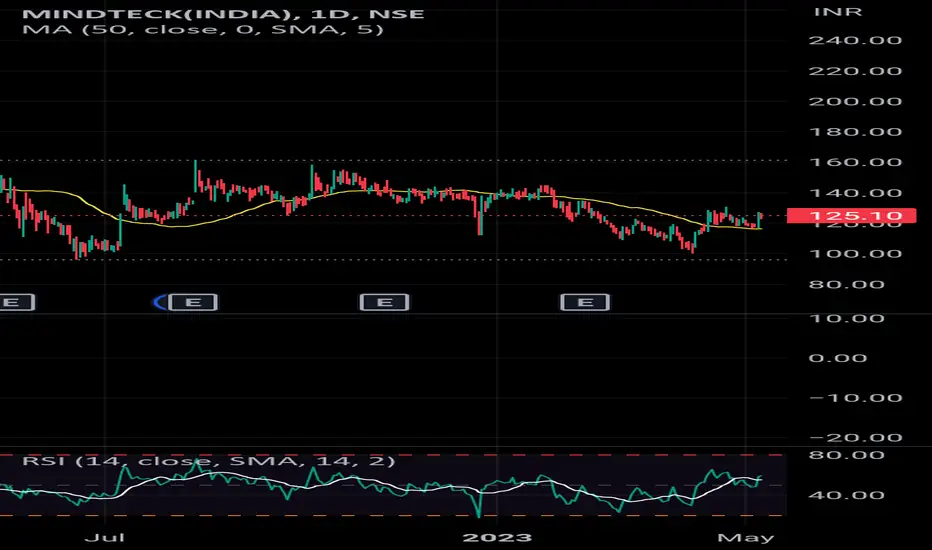Click the MINDTECK(INDIA), 1D, NSE chart title
The height and width of the screenshot is (550, 932).
click(x=223, y=14)
